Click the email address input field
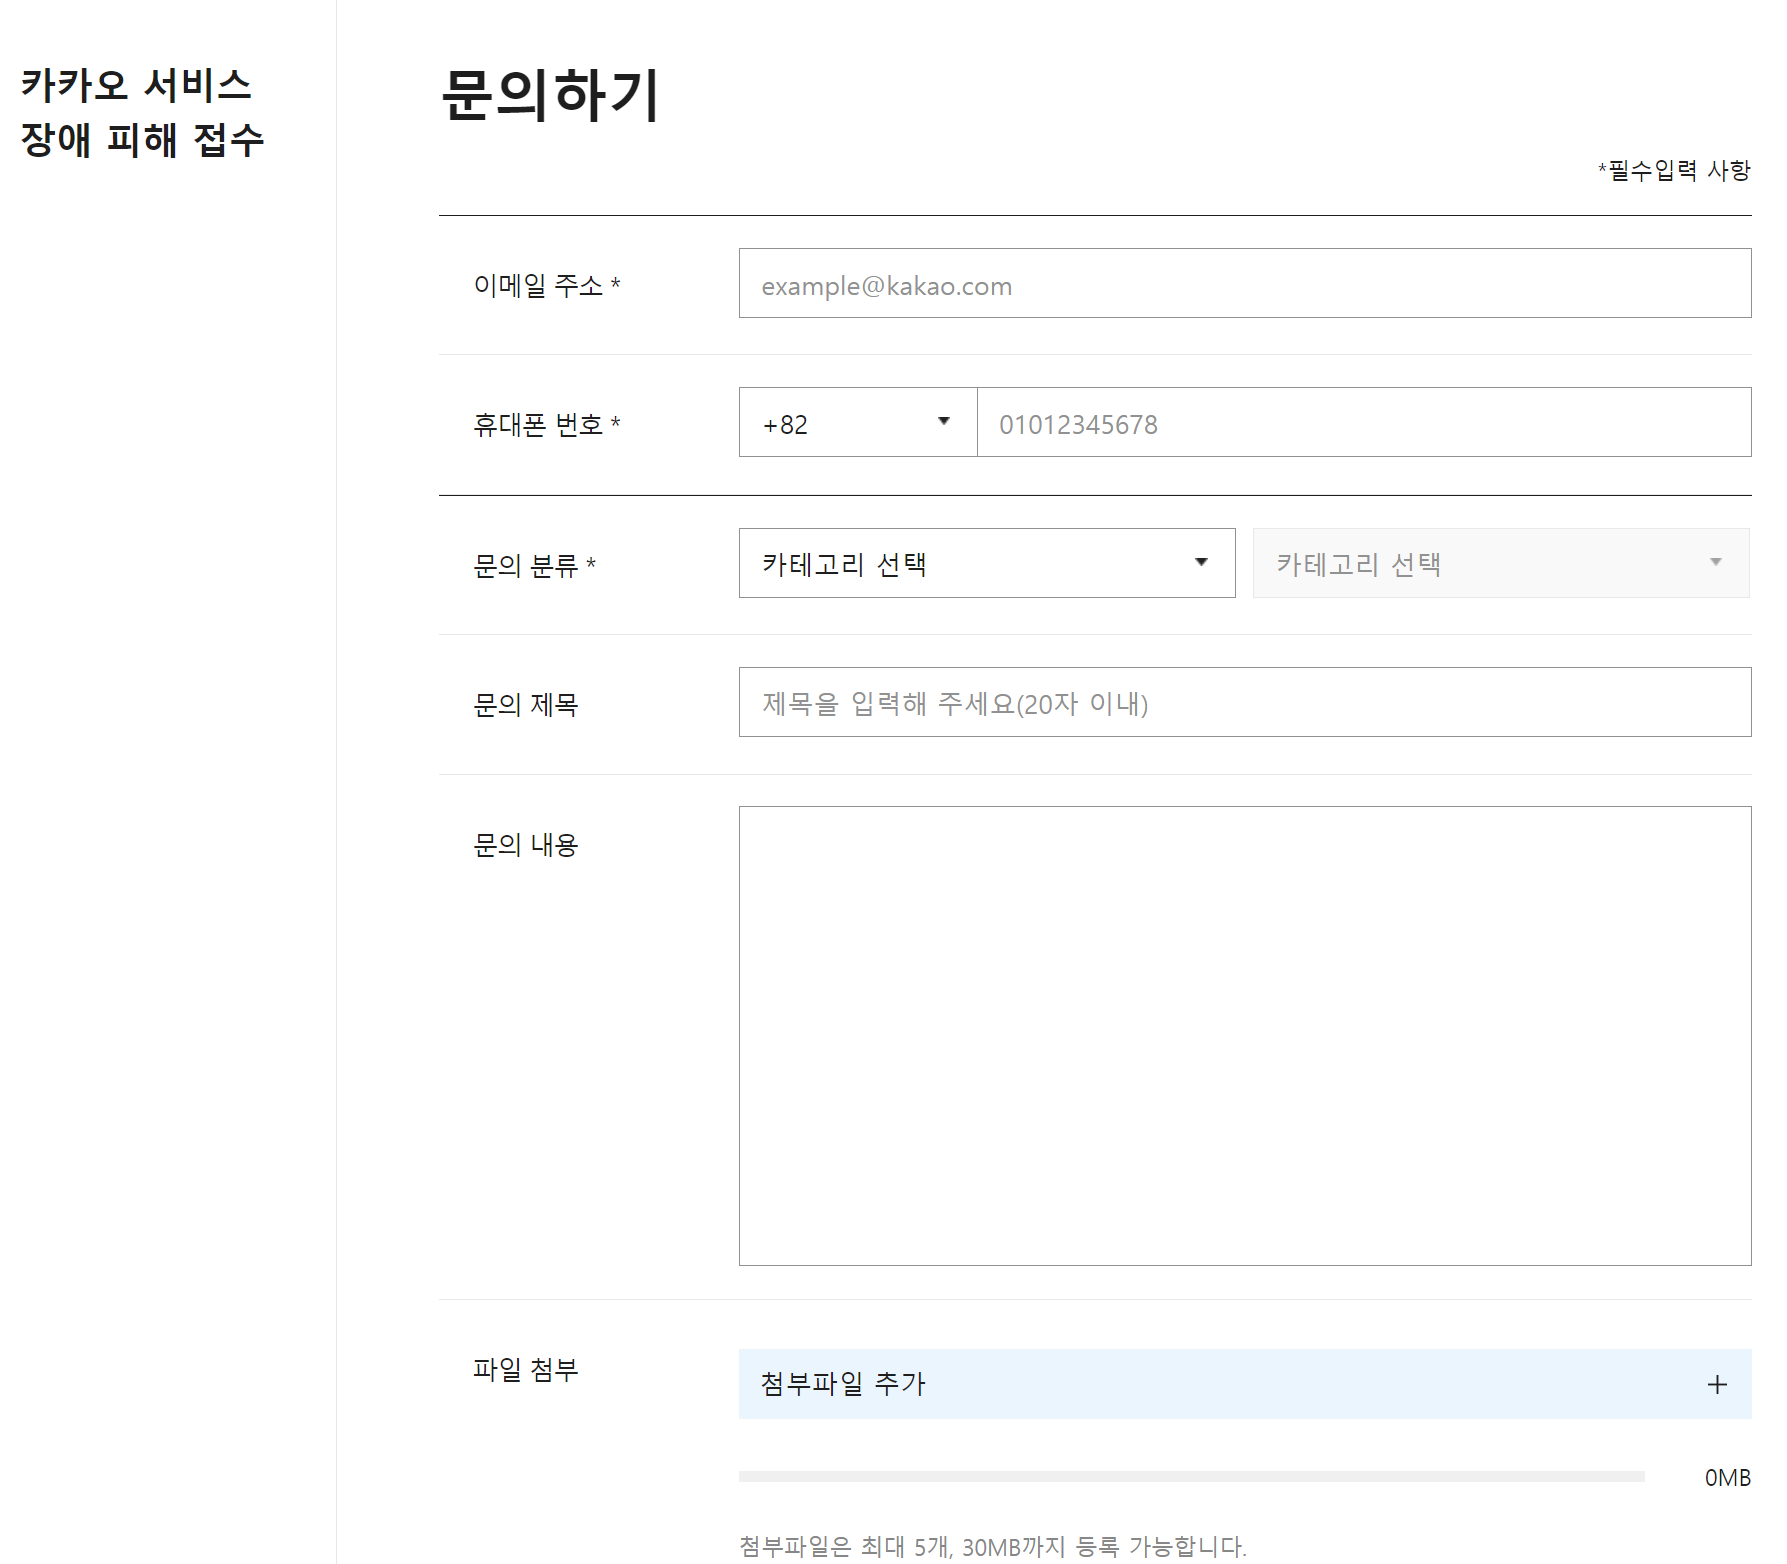Image resolution: width=1787 pixels, height=1564 pixels. coord(1245,283)
